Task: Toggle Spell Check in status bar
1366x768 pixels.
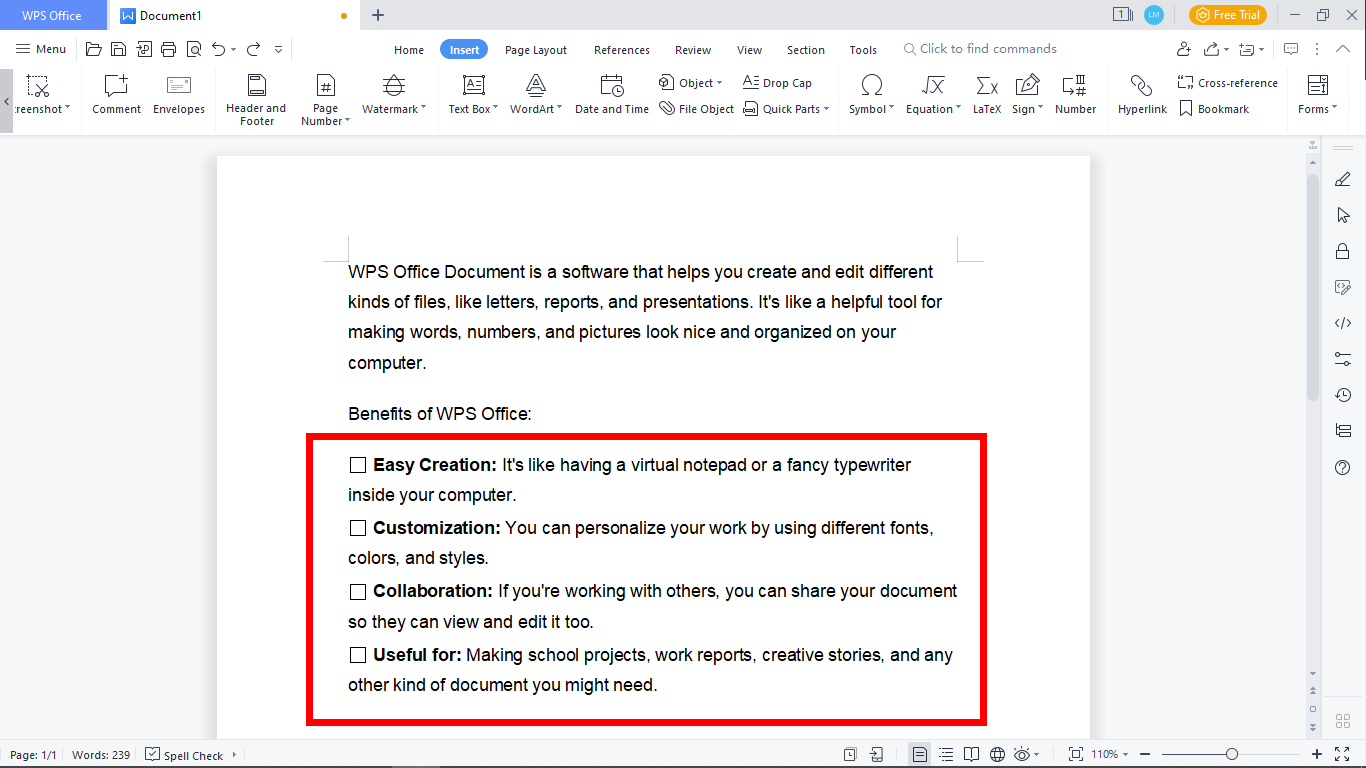Action: coord(184,755)
